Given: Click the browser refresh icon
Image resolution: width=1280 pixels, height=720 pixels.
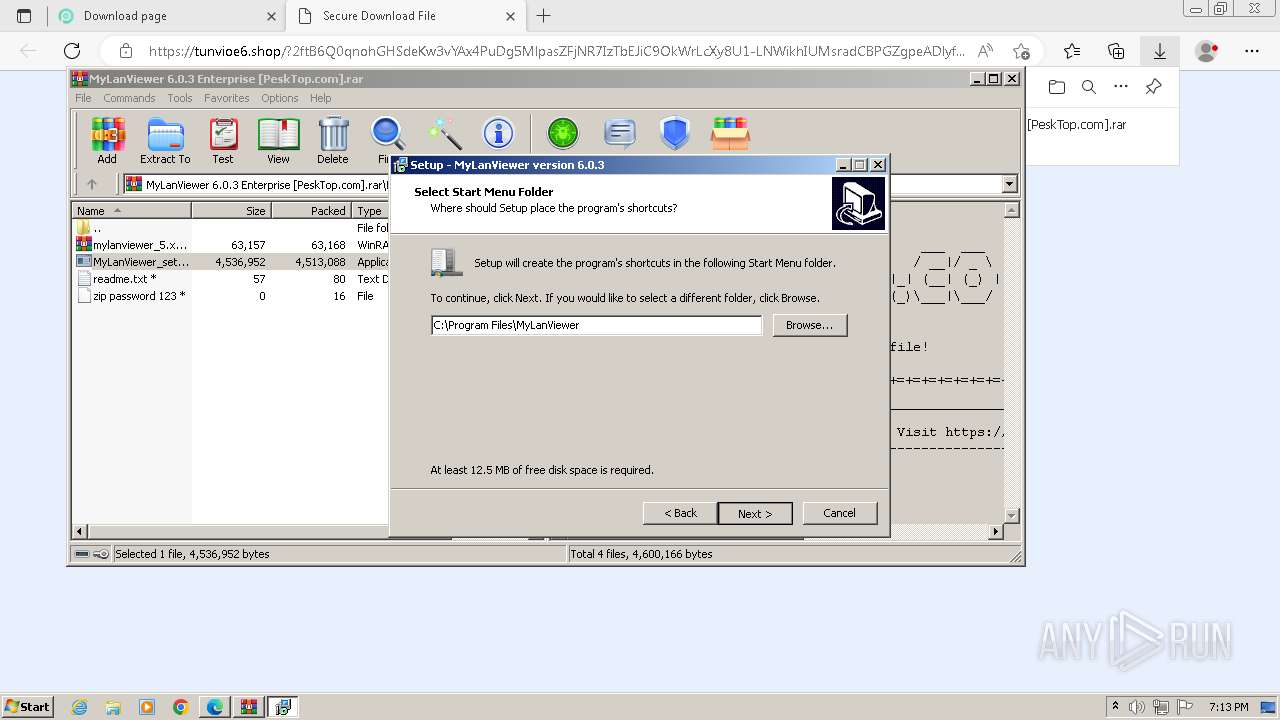Looking at the screenshot, I should (x=72, y=51).
